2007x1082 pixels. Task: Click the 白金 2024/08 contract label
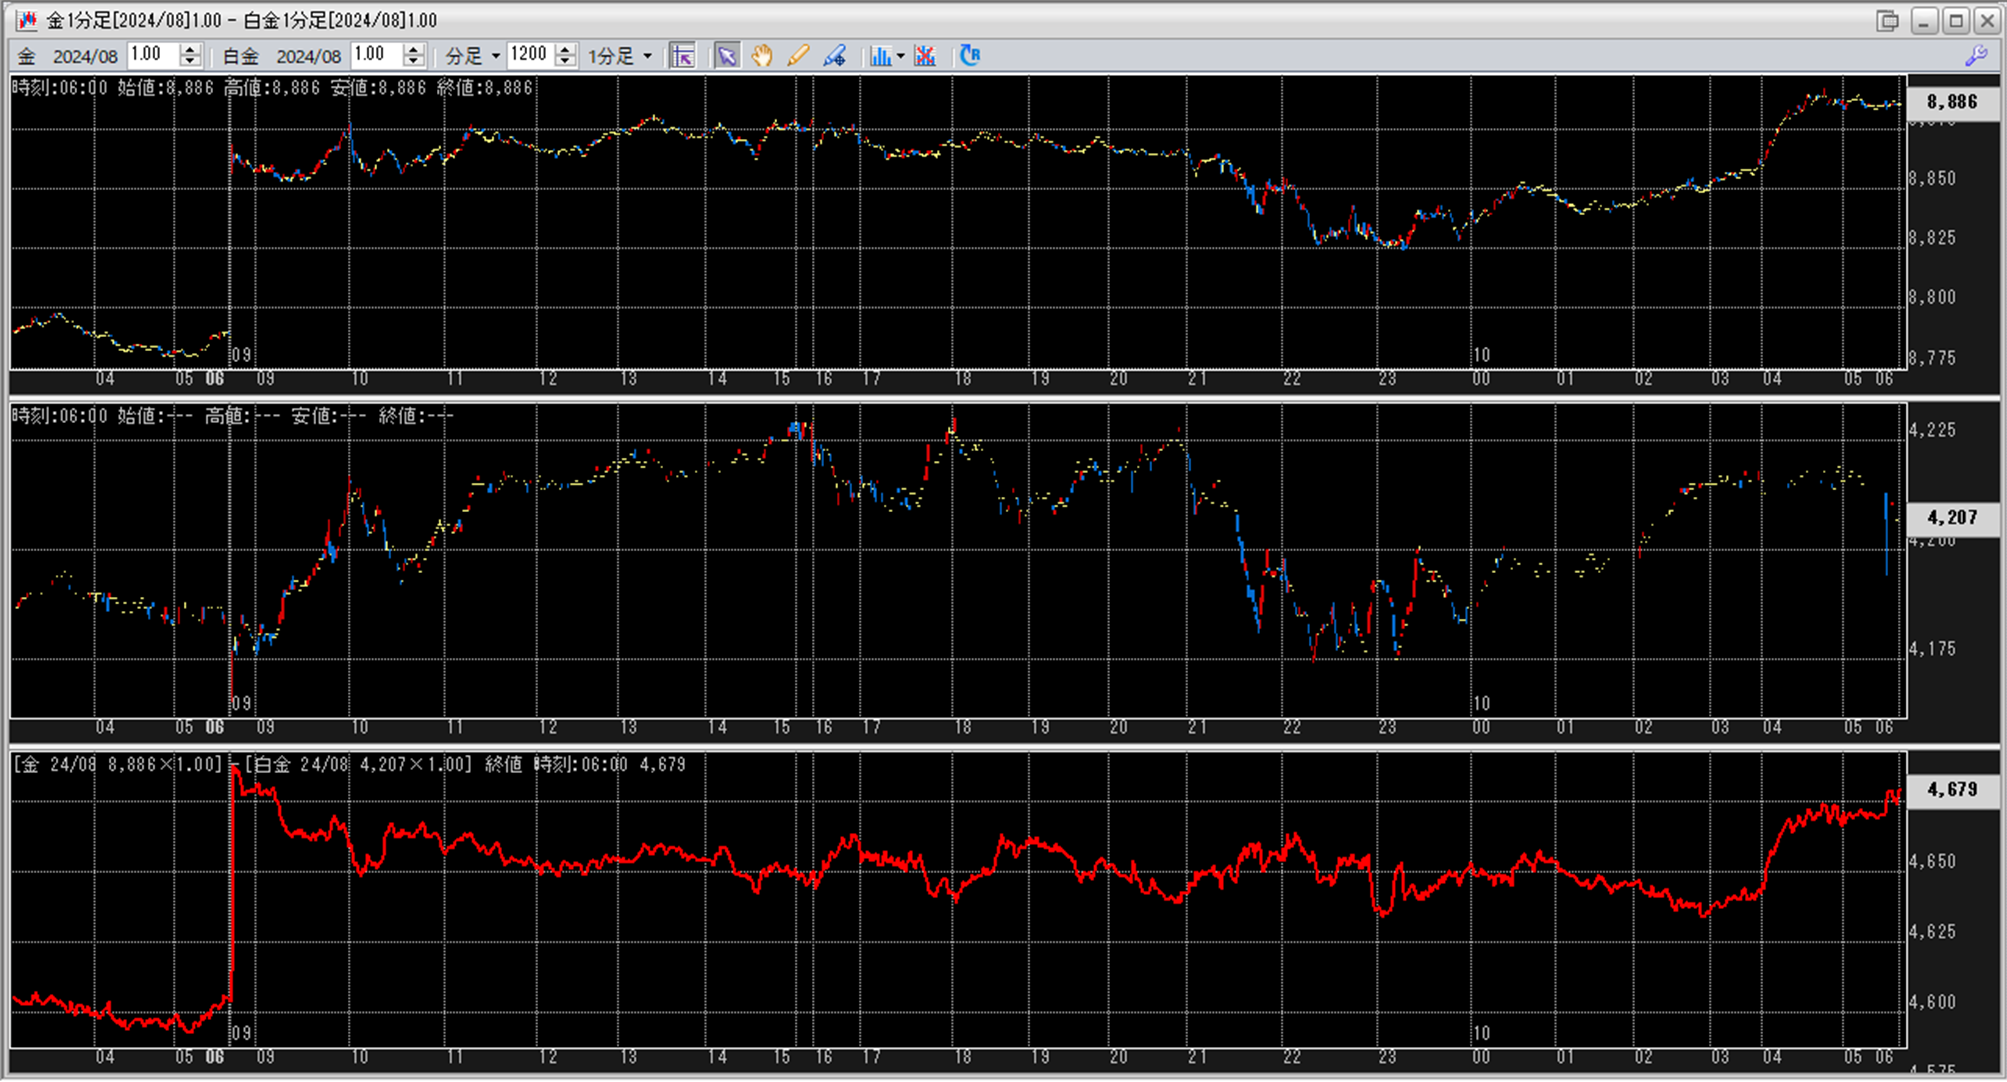281,56
